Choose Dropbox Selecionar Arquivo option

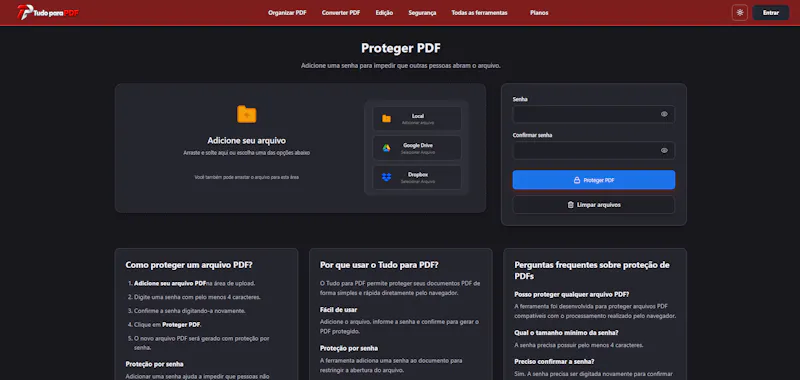coord(417,177)
